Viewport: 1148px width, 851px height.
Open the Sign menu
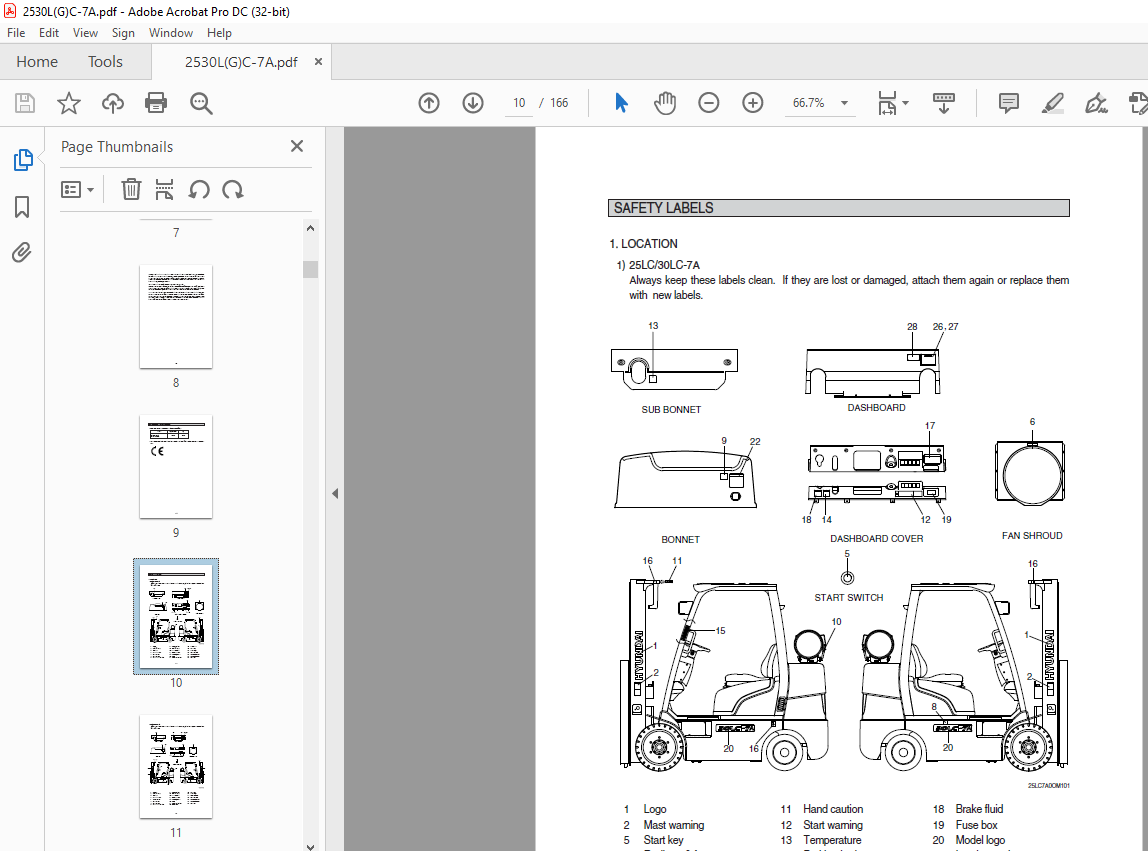tap(123, 33)
